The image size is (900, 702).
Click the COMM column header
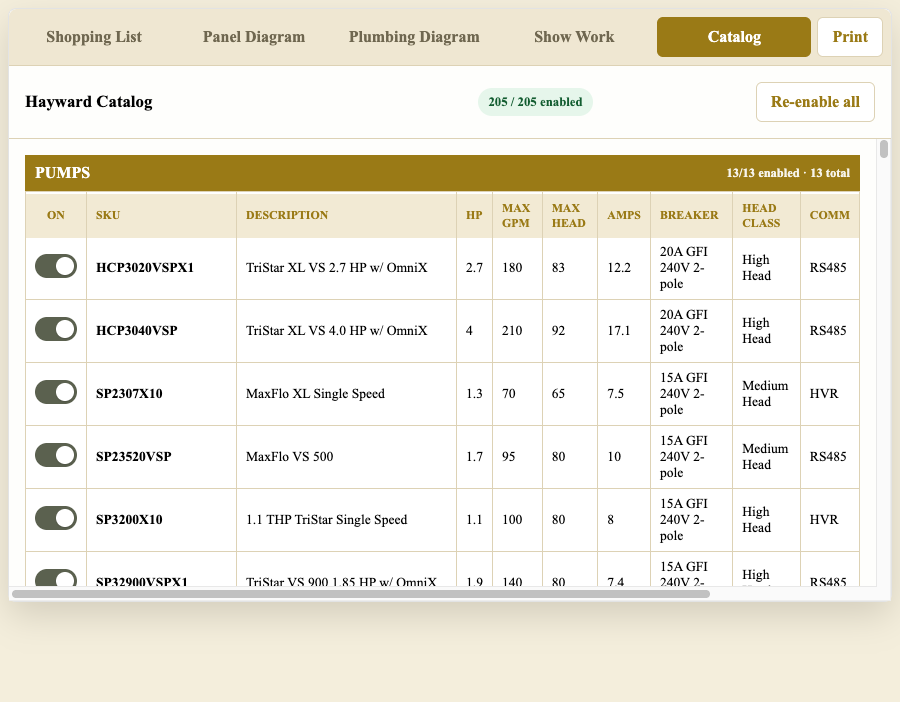click(829, 215)
